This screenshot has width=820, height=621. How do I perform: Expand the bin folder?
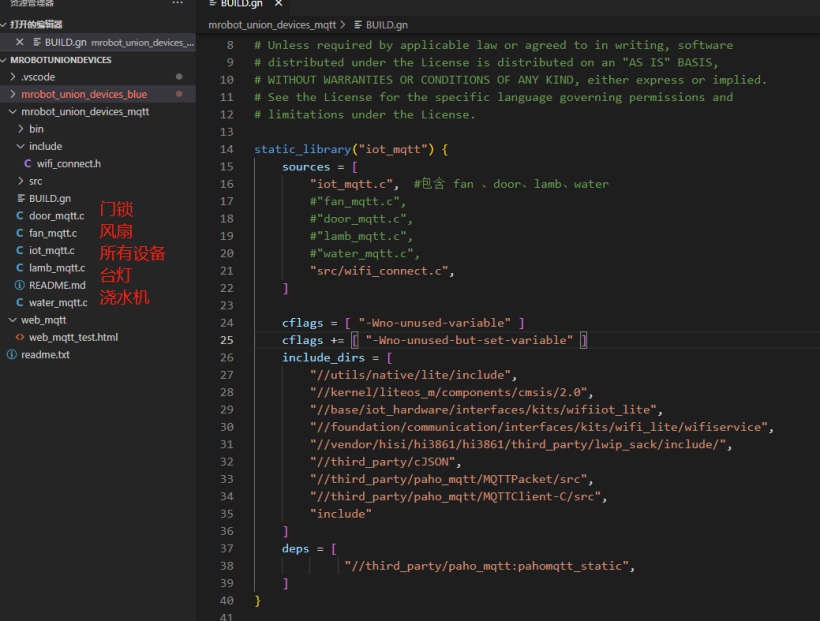pos(20,129)
